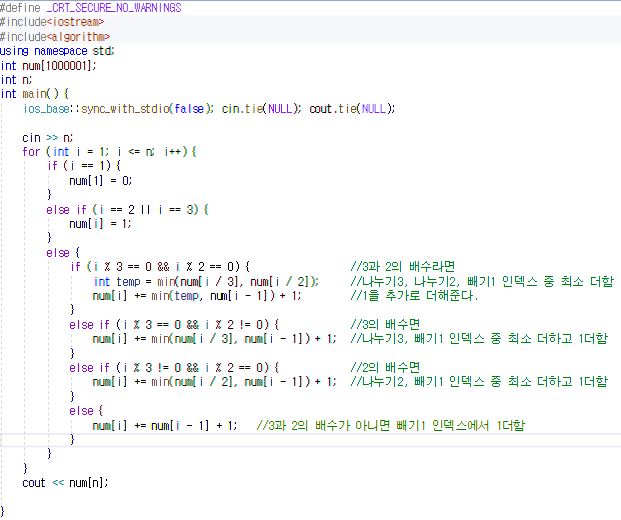
Task: Click the 'if (i == 1) {' line
Action: point(84,166)
